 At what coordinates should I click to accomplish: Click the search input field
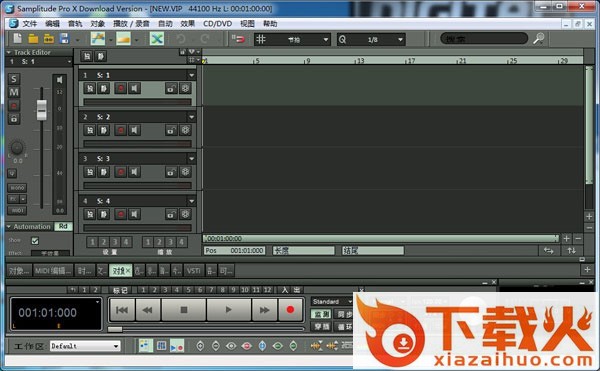[484, 39]
